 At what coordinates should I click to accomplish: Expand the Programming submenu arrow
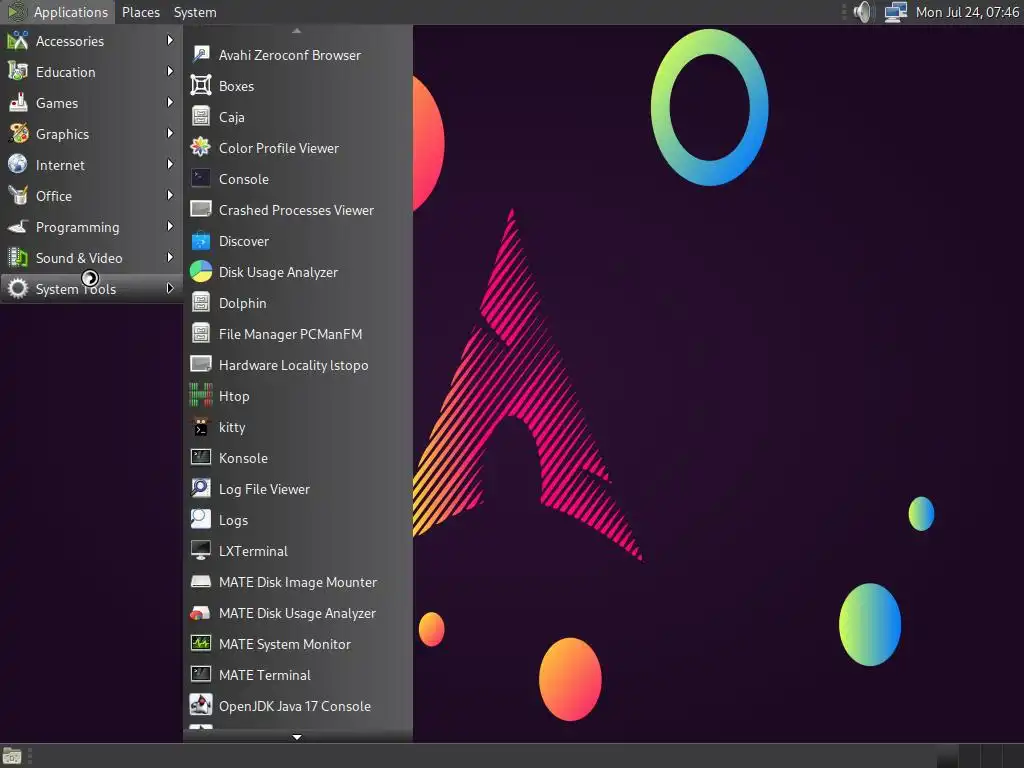[x=170, y=227]
